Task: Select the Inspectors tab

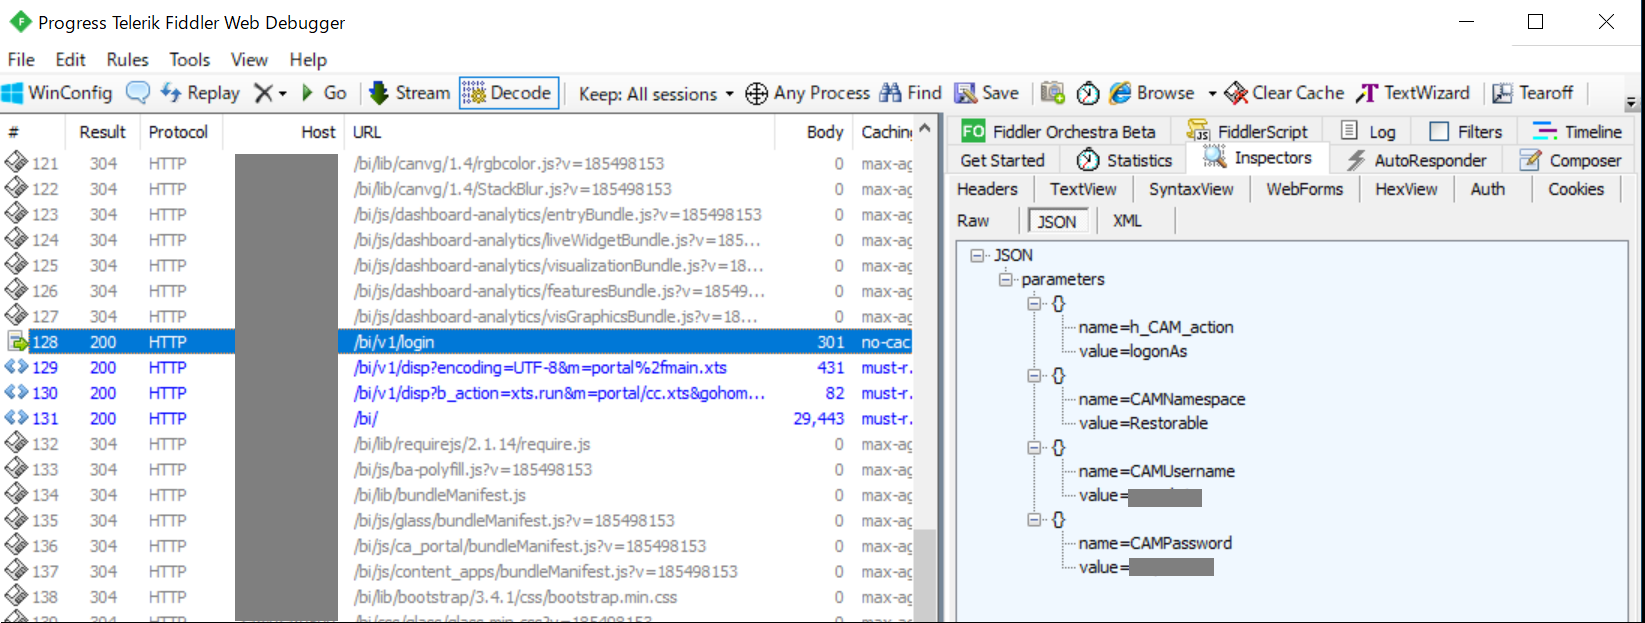Action: (x=1258, y=158)
